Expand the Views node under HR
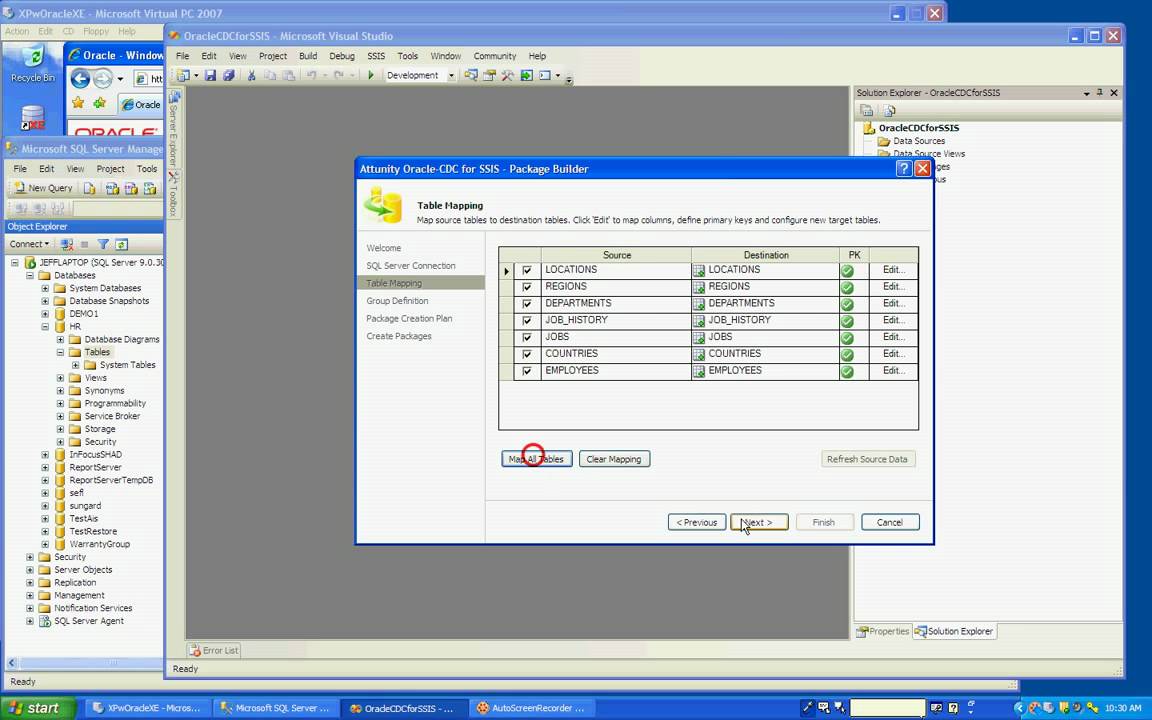Viewport: 1152px width, 720px height. (x=60, y=378)
